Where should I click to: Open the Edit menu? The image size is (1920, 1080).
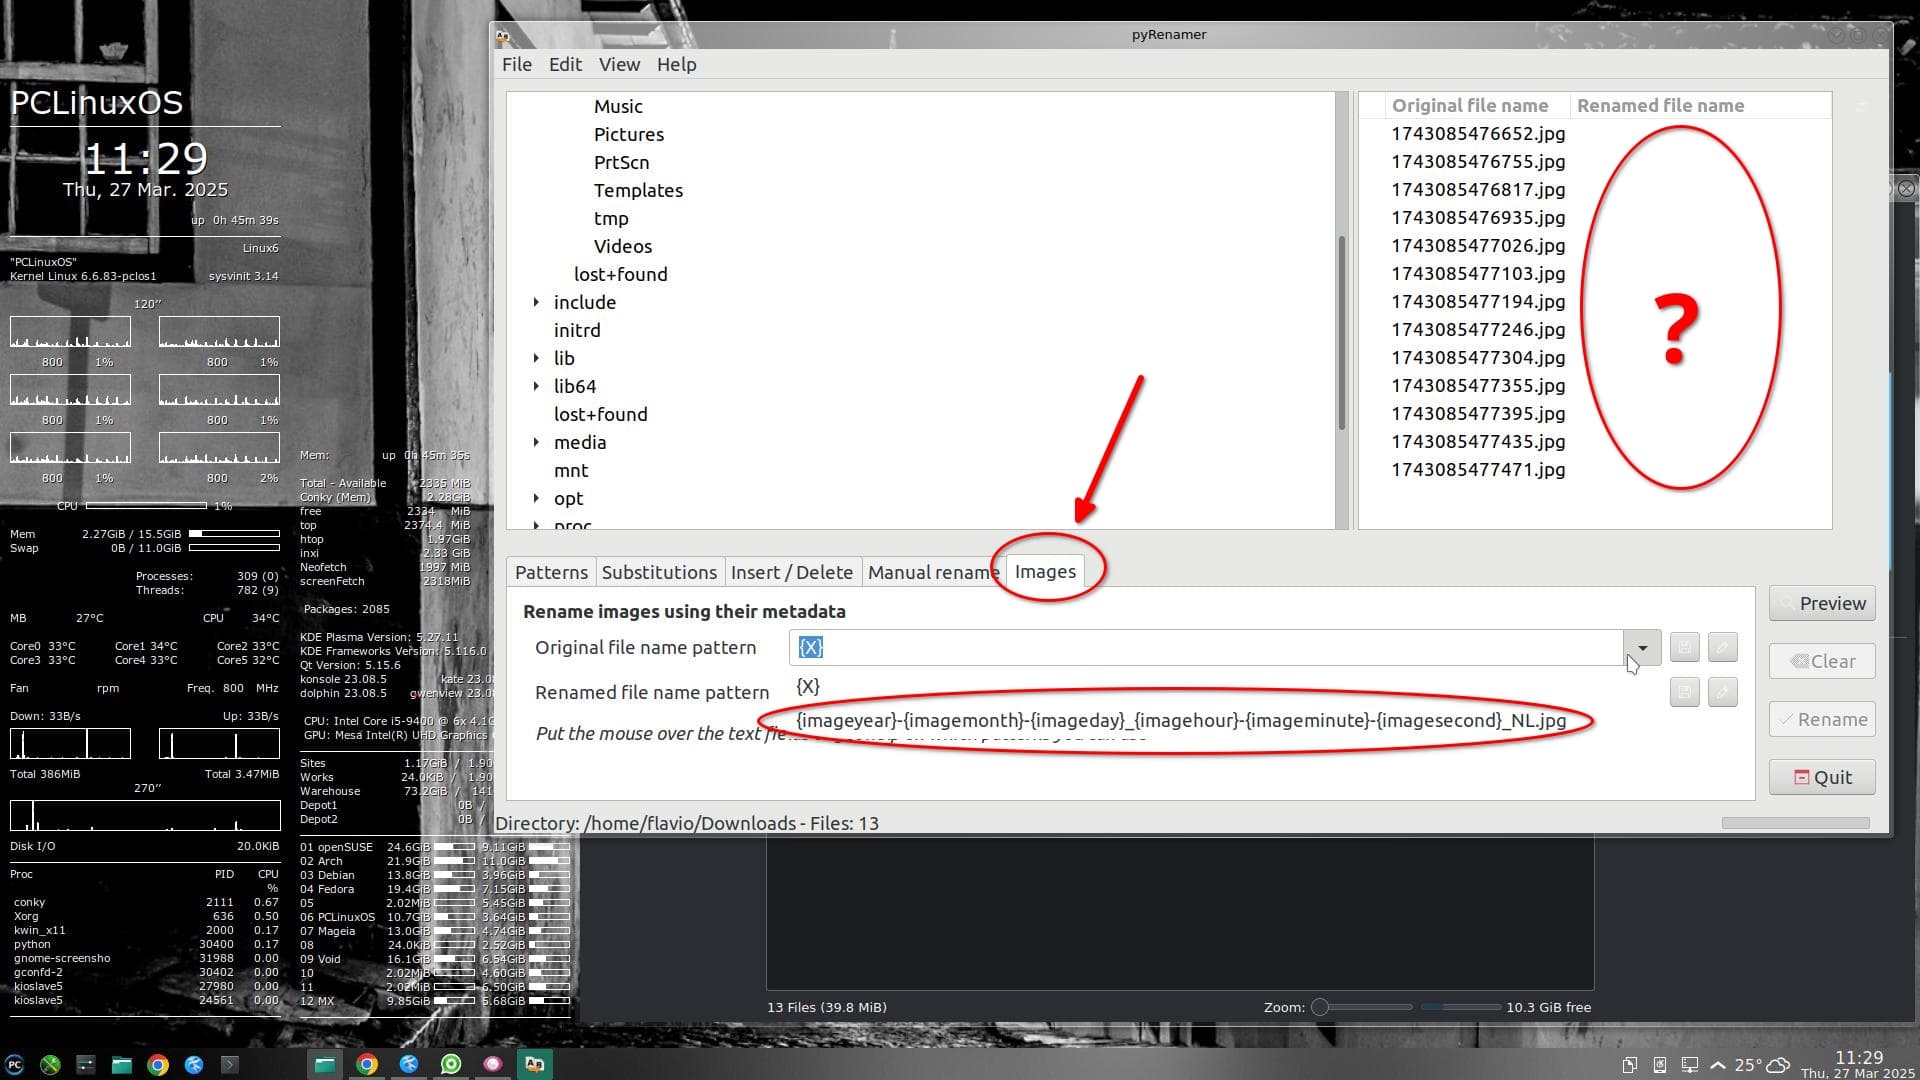[565, 64]
